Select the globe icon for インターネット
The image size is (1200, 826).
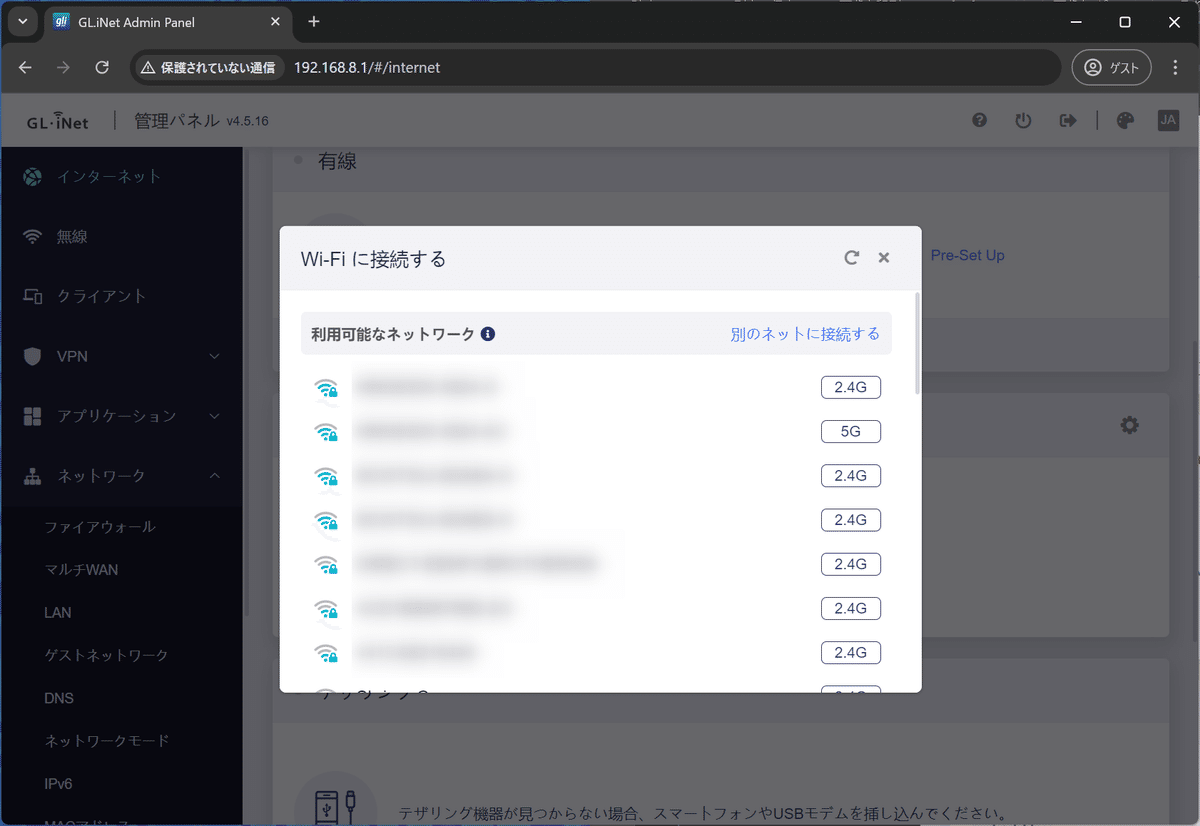point(30,176)
